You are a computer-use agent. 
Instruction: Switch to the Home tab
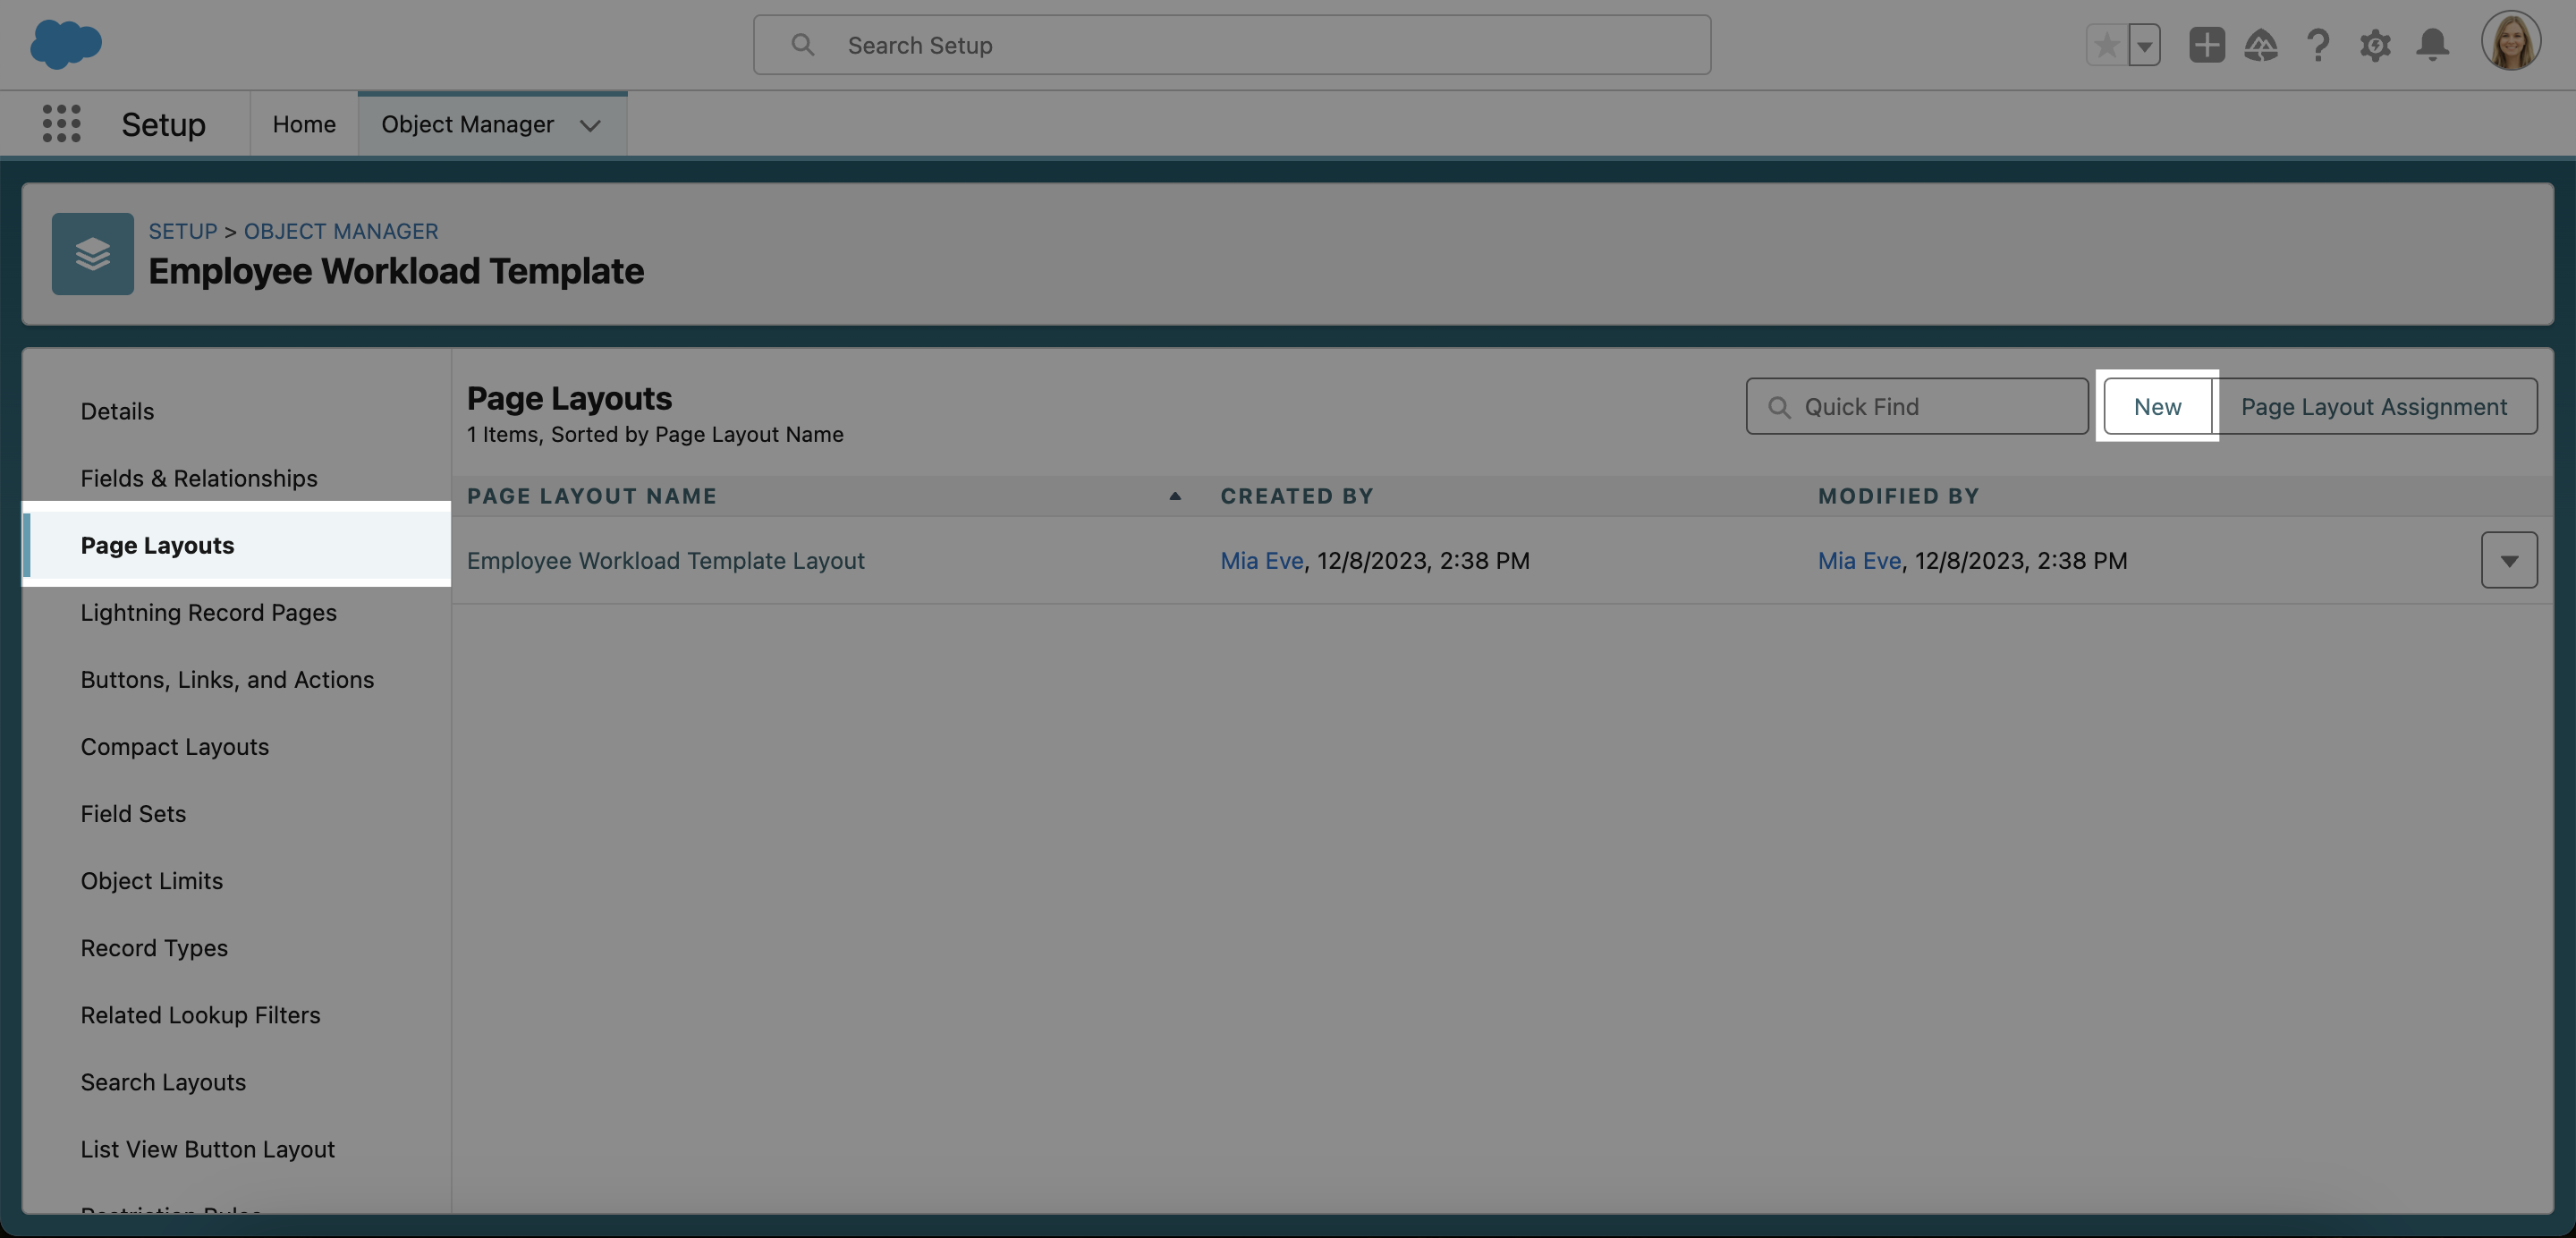304,124
